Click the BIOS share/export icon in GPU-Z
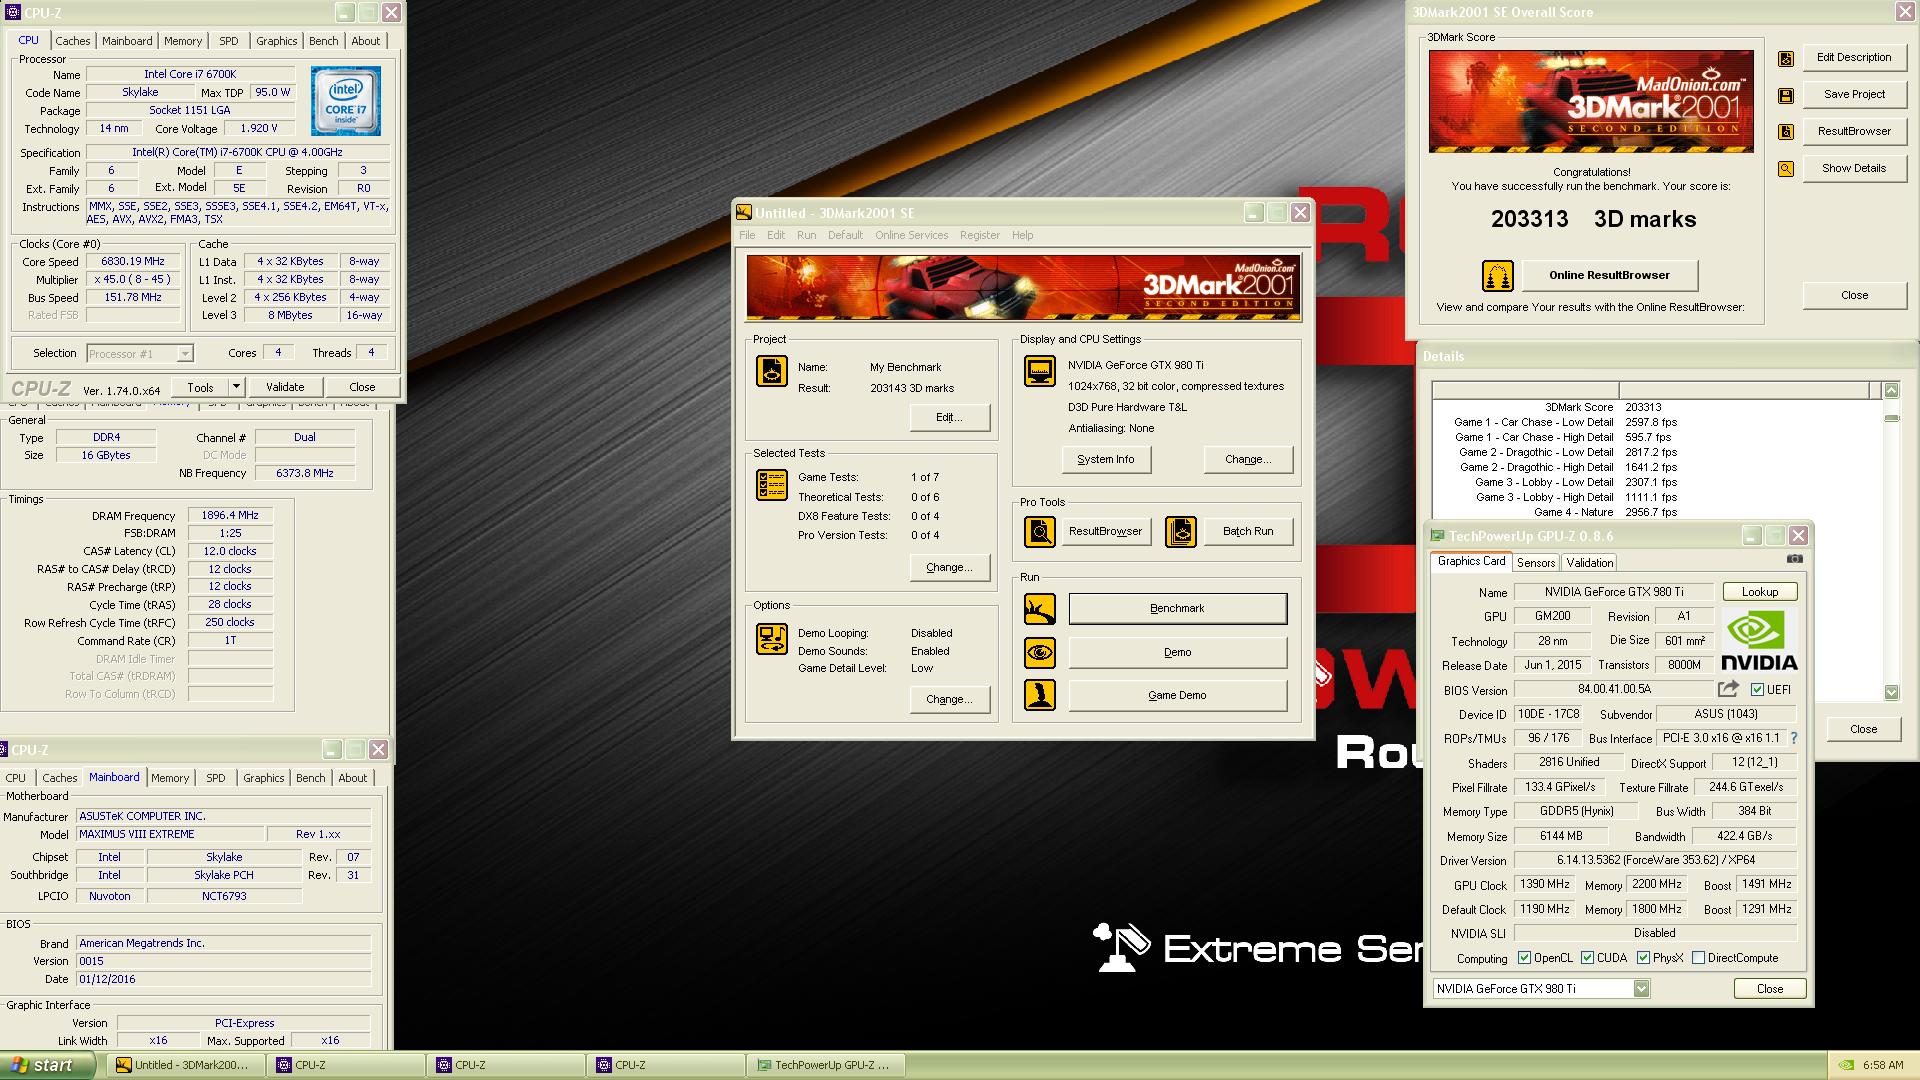The image size is (1920, 1080). click(x=1728, y=689)
